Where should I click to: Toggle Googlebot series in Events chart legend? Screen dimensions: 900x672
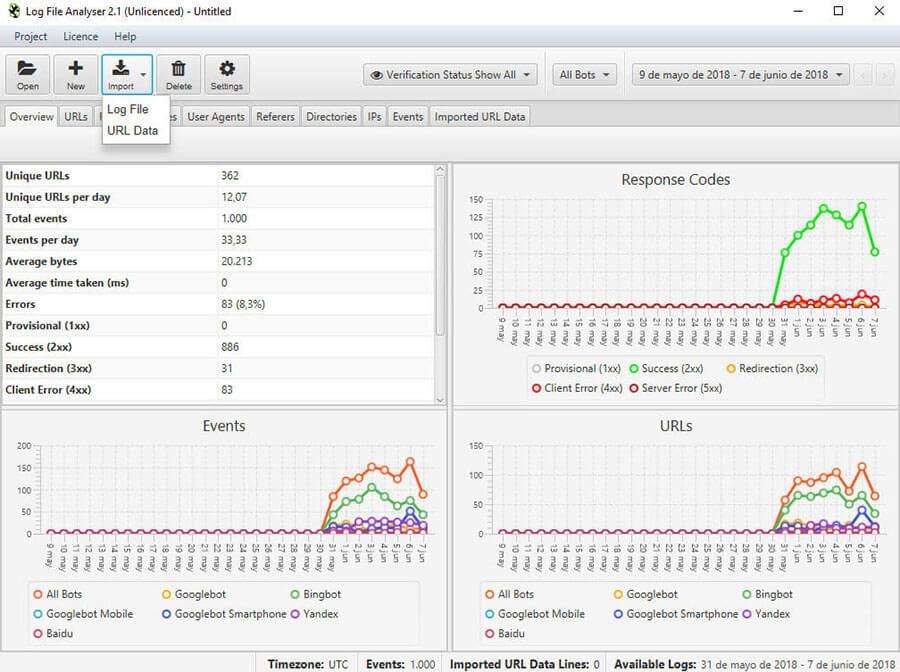[x=193, y=594]
